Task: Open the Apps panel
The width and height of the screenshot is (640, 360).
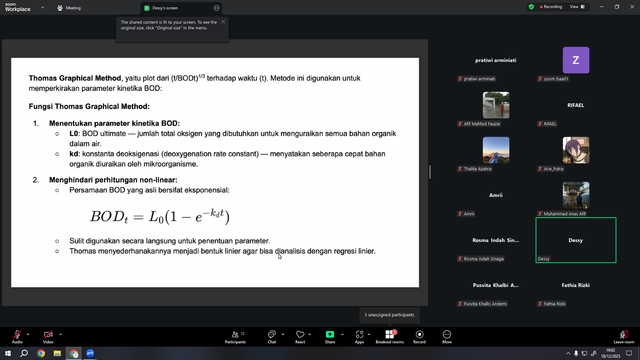Action: click(x=359, y=337)
